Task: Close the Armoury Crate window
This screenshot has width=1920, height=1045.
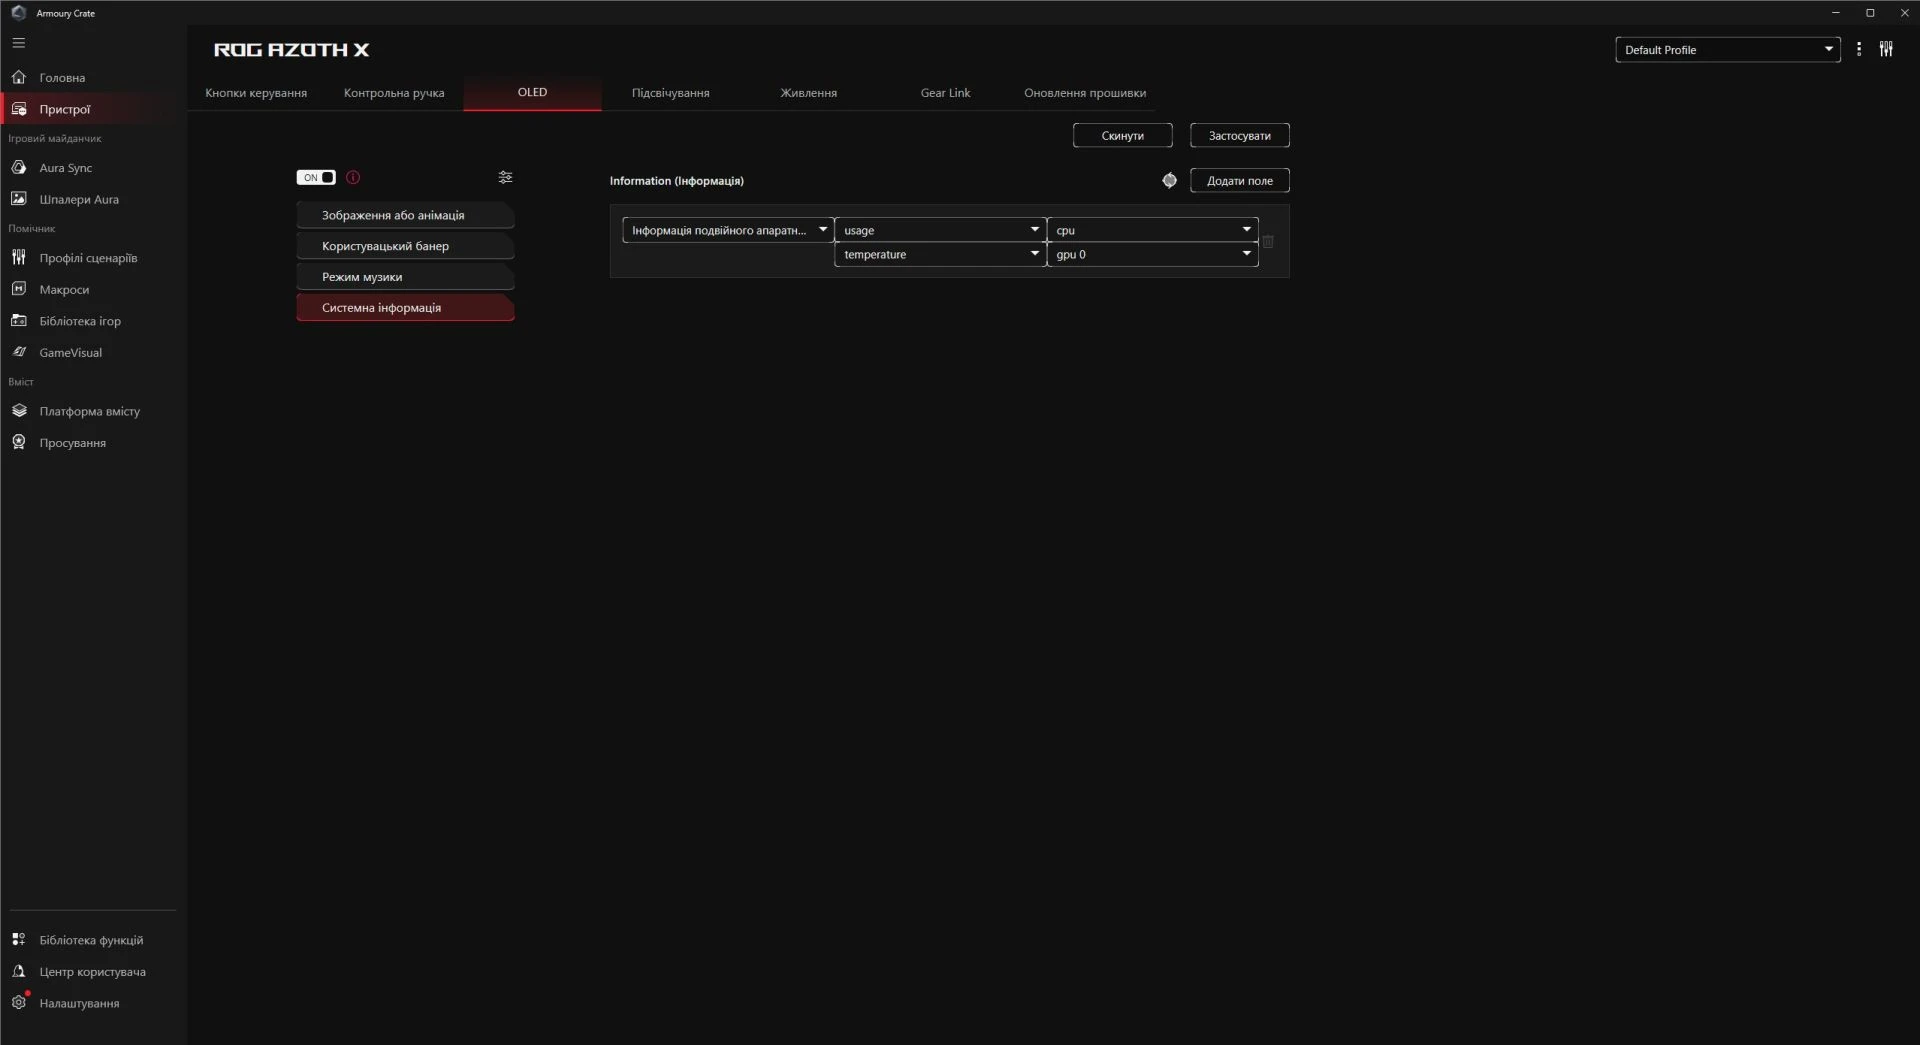Action: click(x=1904, y=13)
